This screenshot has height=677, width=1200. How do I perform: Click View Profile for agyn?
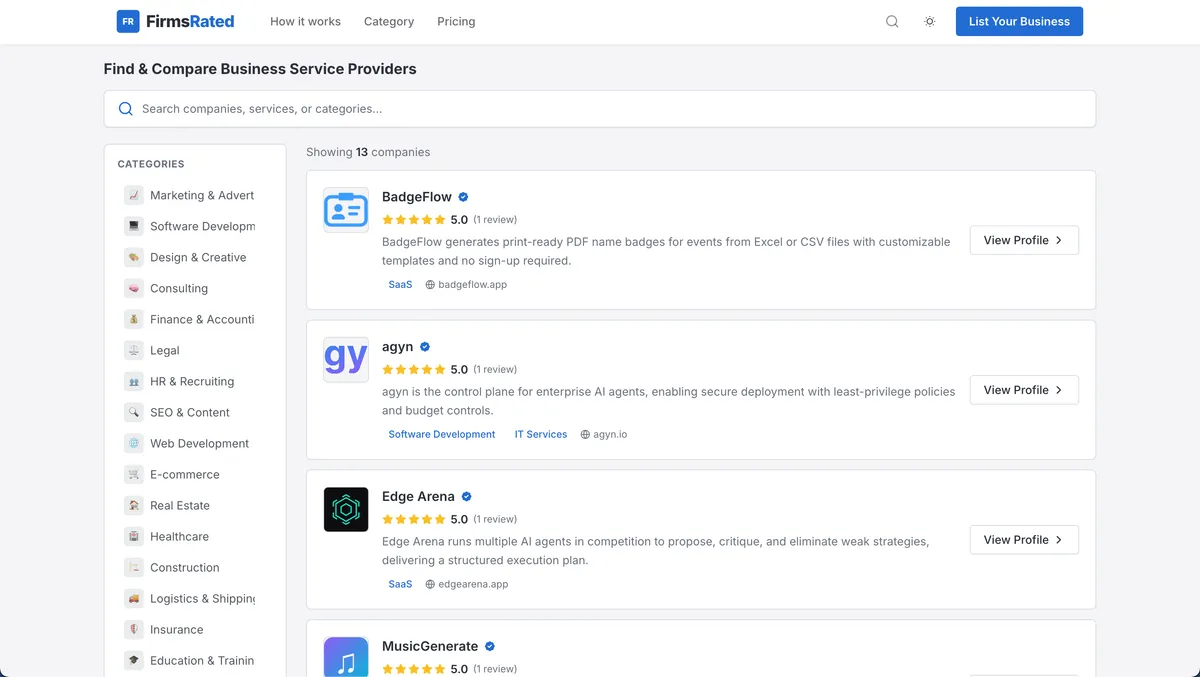pos(1024,390)
